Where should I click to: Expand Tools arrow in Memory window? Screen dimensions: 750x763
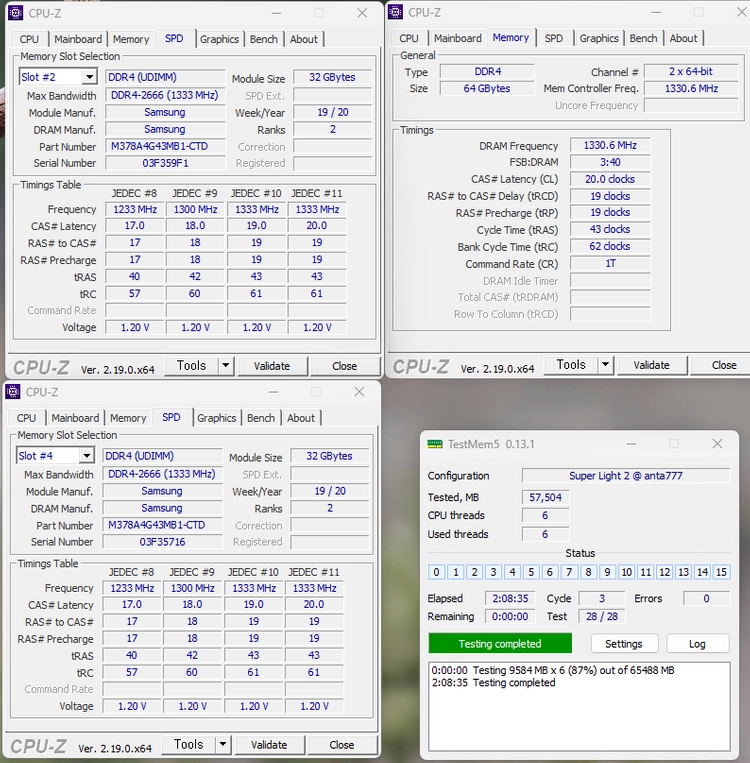(605, 364)
